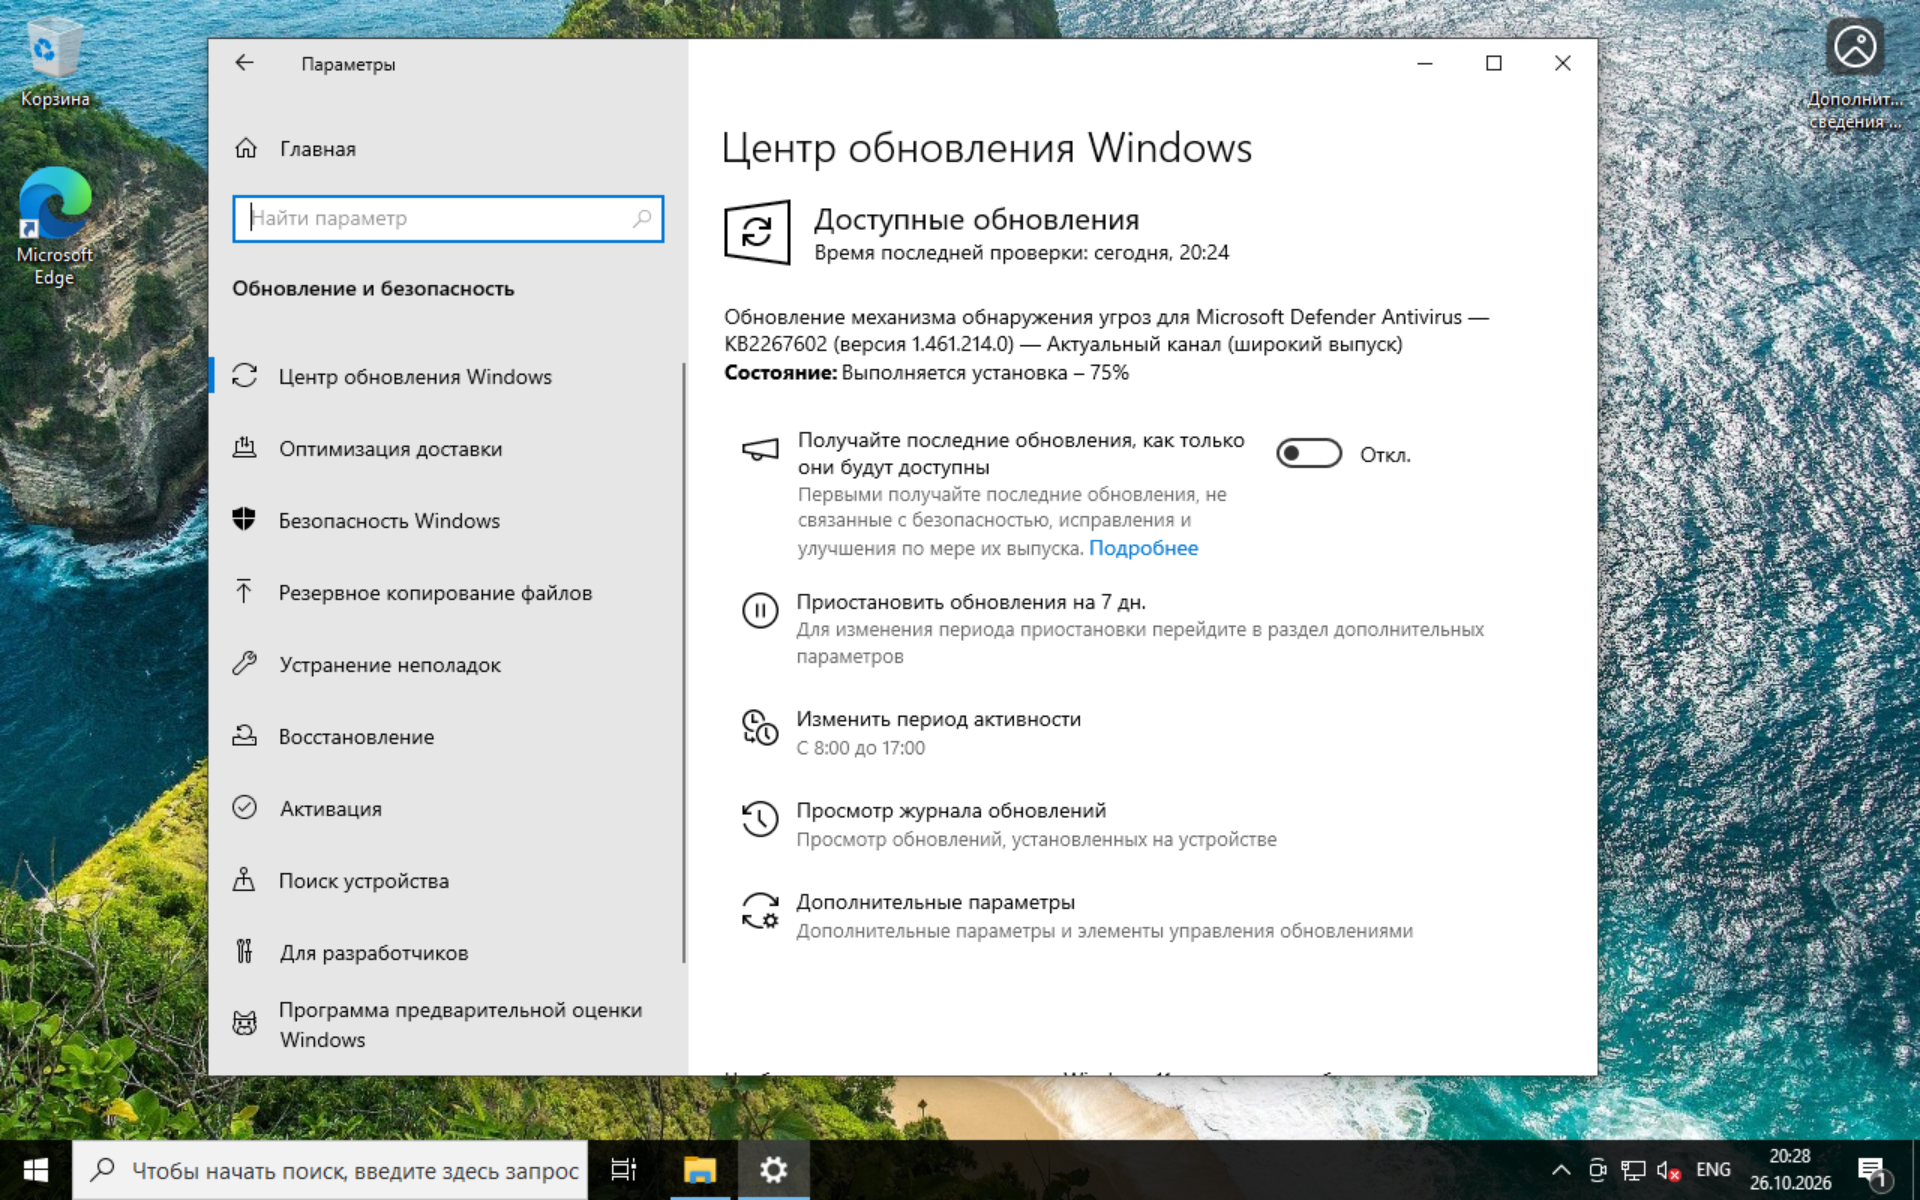Click the Найти параметр search field

[x=448, y=218]
